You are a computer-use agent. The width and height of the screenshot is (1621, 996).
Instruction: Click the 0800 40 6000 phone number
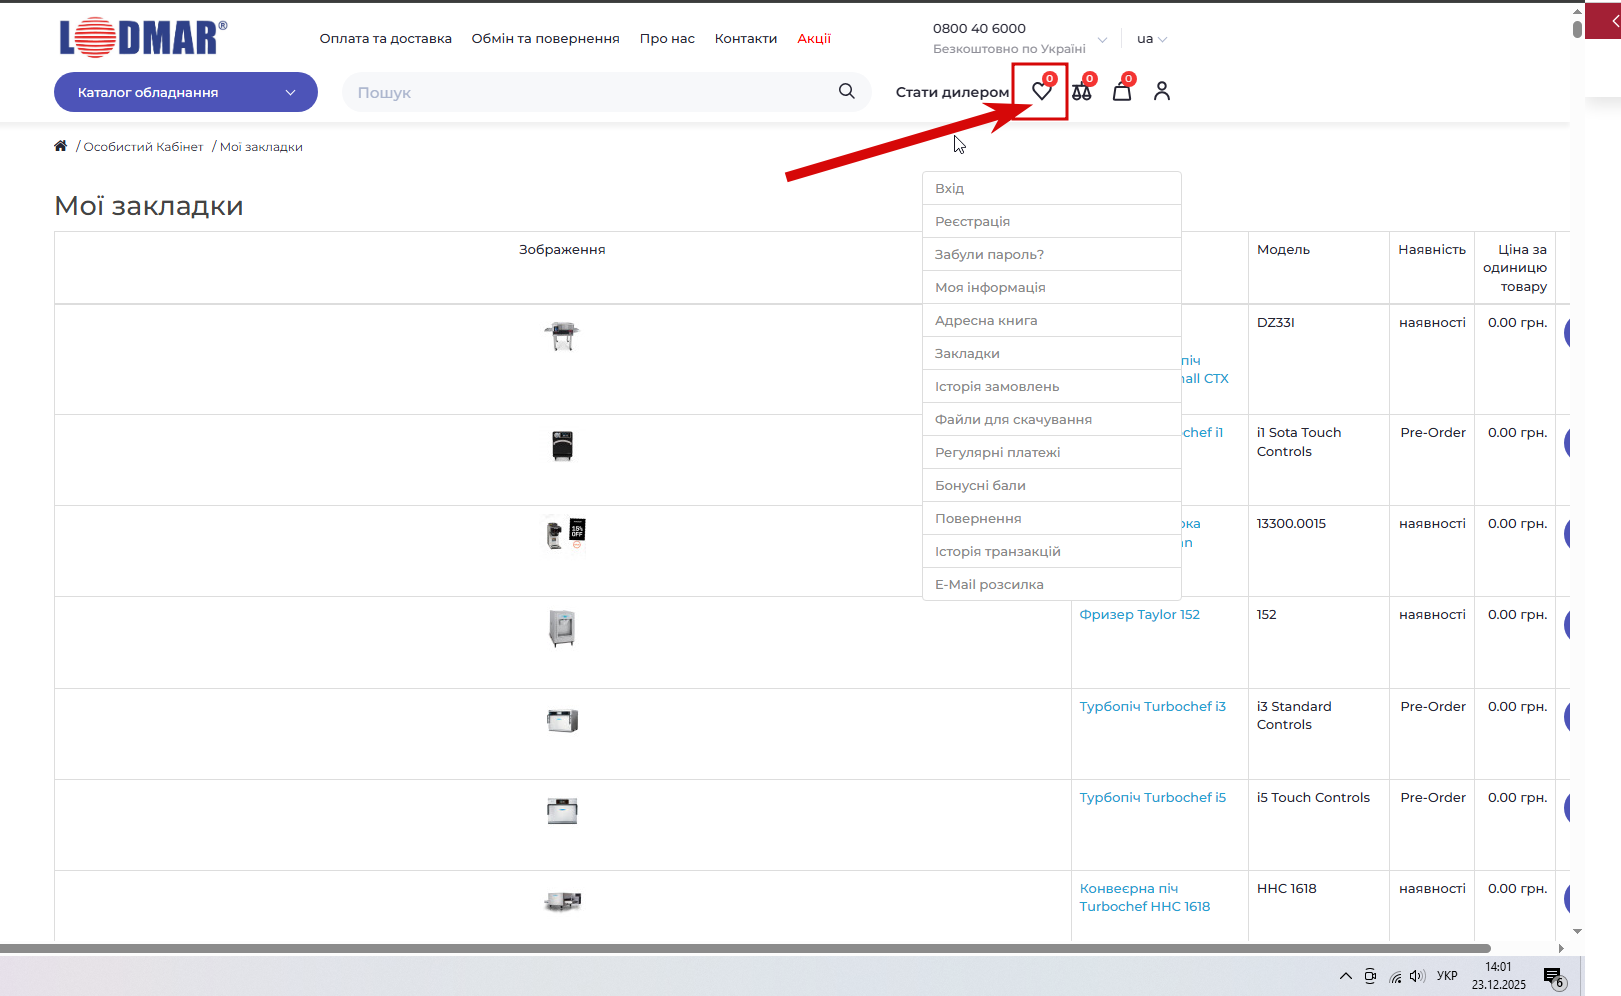pos(979,29)
